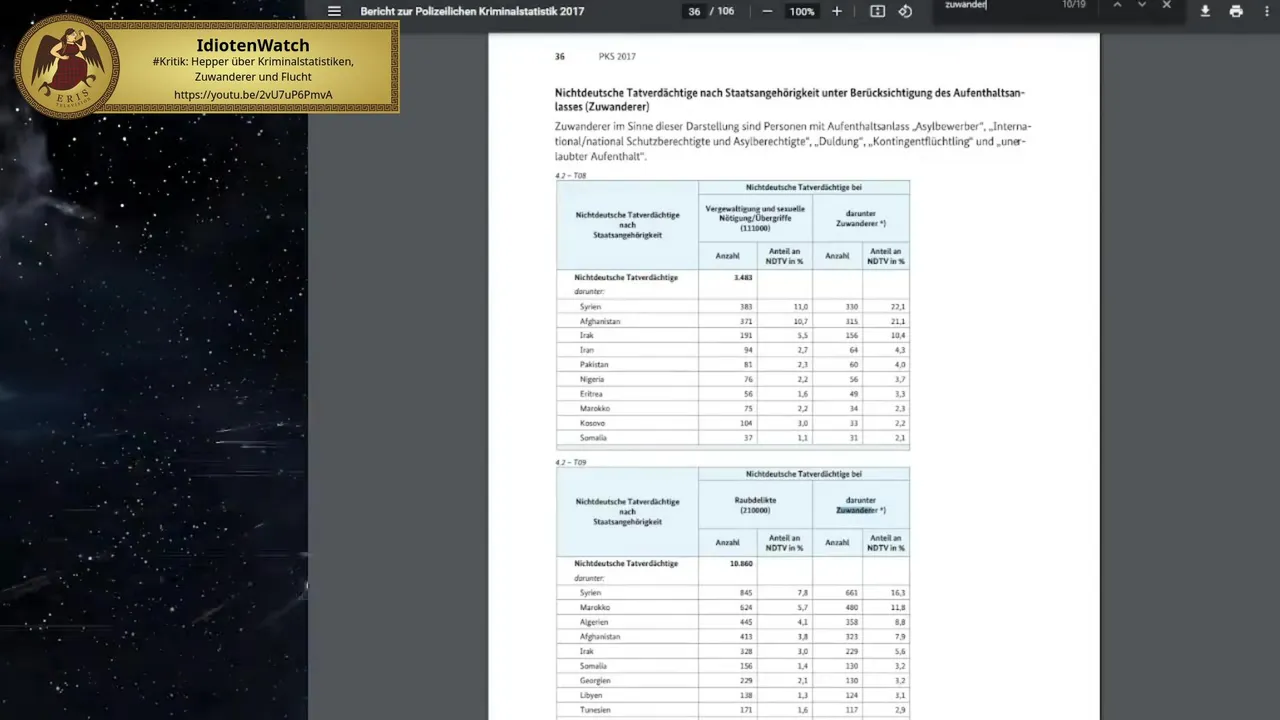The width and height of the screenshot is (1280, 720).
Task: Click the 100% zoom level field
Action: 801,11
